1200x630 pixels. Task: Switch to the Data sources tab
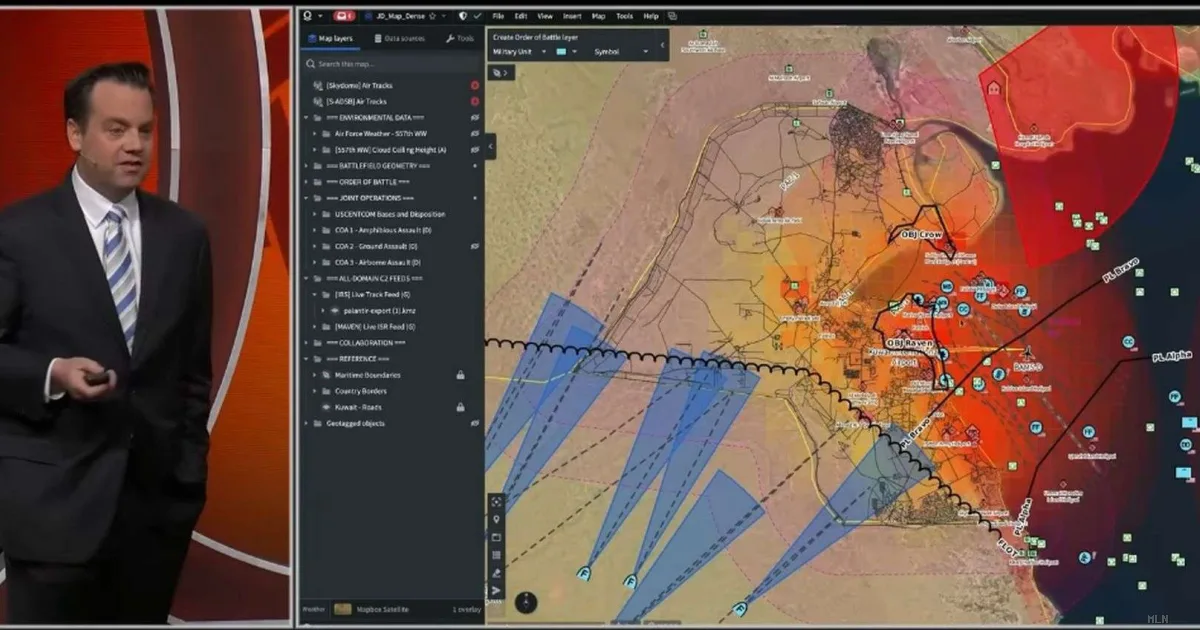coord(399,39)
